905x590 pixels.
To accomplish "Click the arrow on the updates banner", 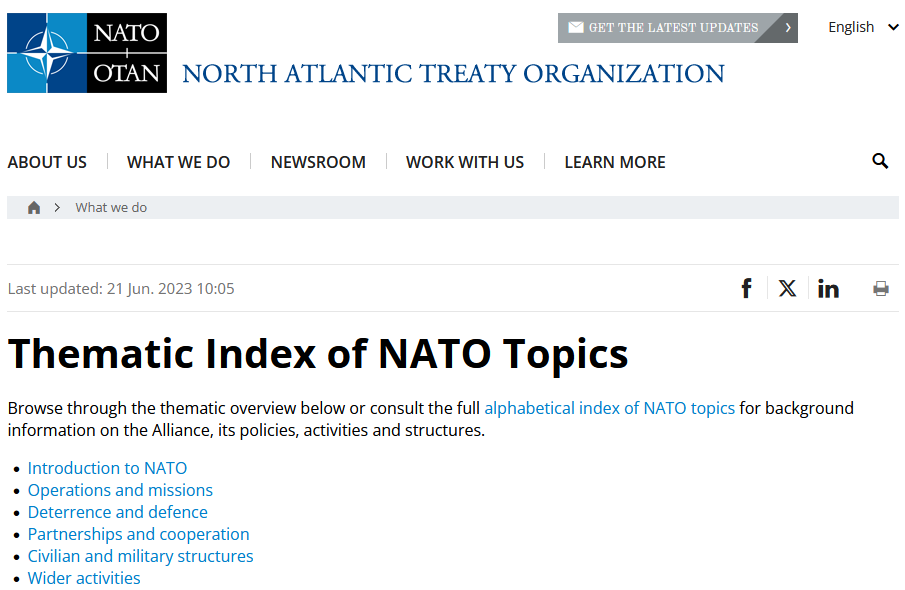I will point(788,28).
